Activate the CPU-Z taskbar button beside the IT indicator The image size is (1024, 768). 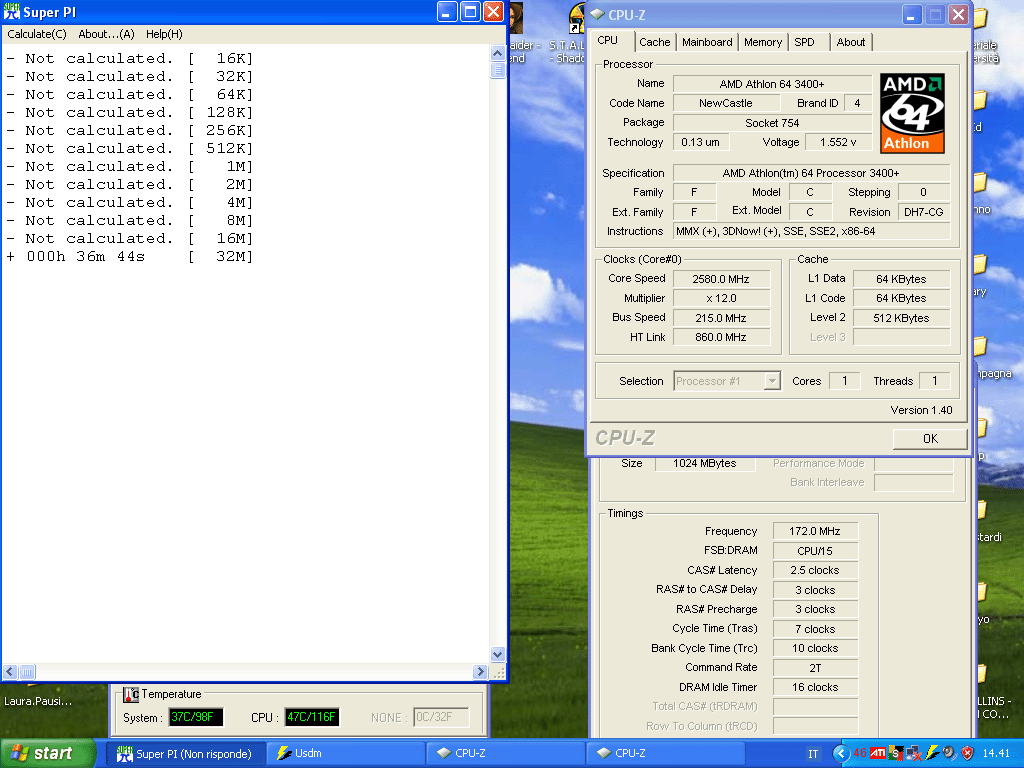[665, 754]
